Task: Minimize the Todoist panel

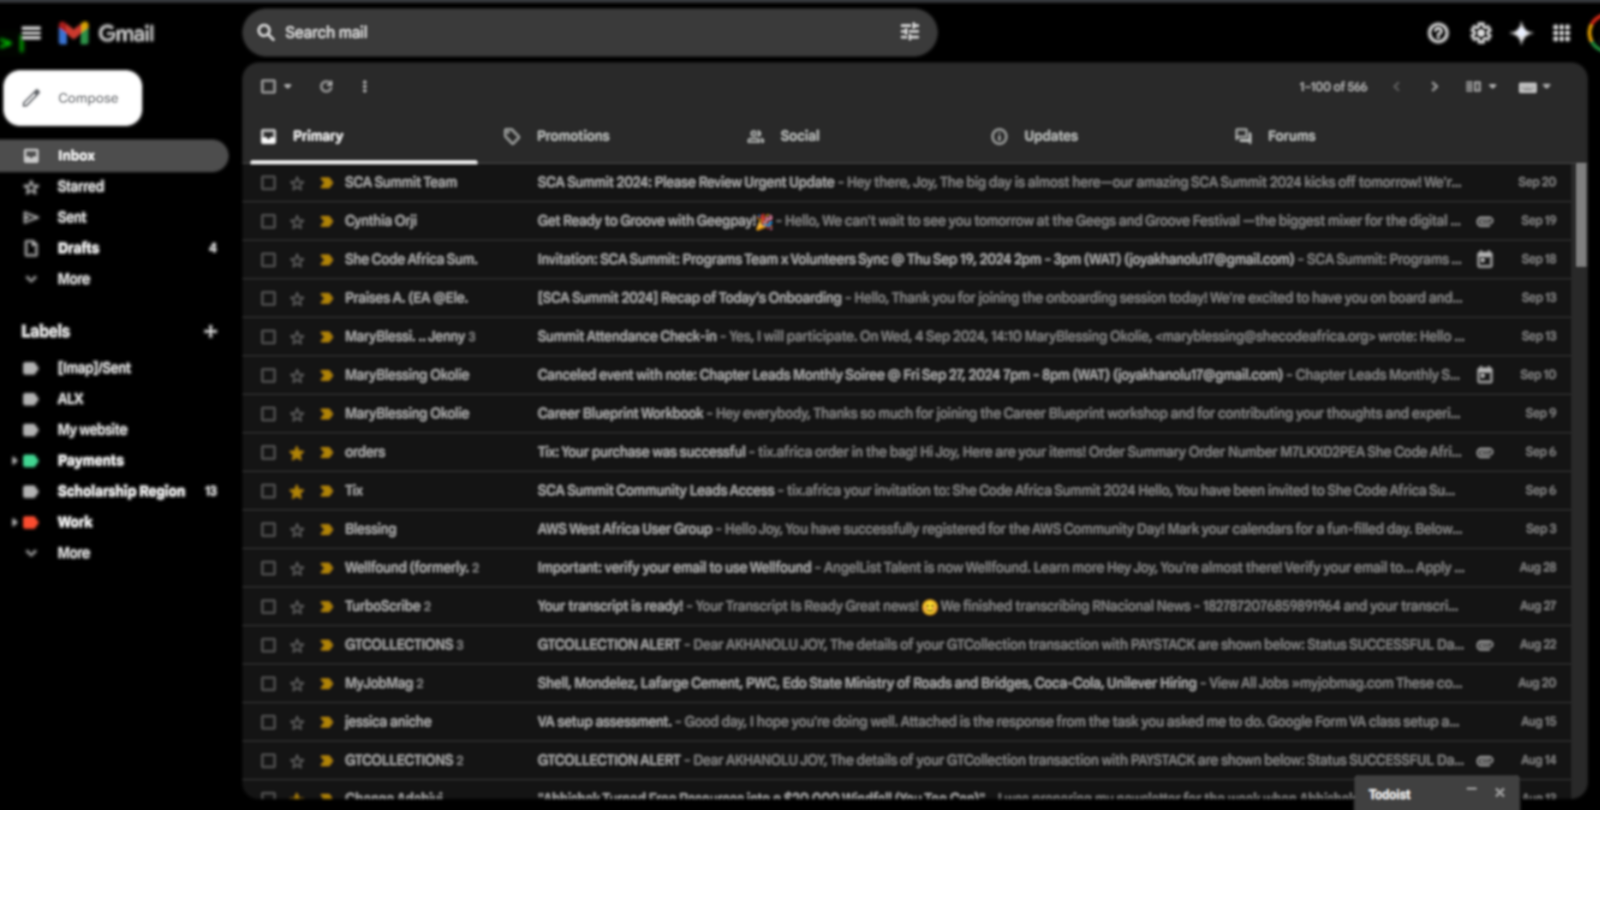Action: (x=1471, y=791)
